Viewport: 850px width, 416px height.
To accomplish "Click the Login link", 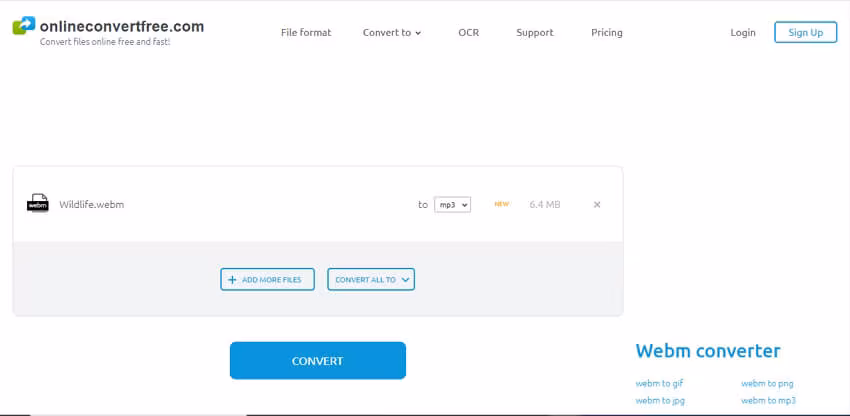I will (743, 33).
